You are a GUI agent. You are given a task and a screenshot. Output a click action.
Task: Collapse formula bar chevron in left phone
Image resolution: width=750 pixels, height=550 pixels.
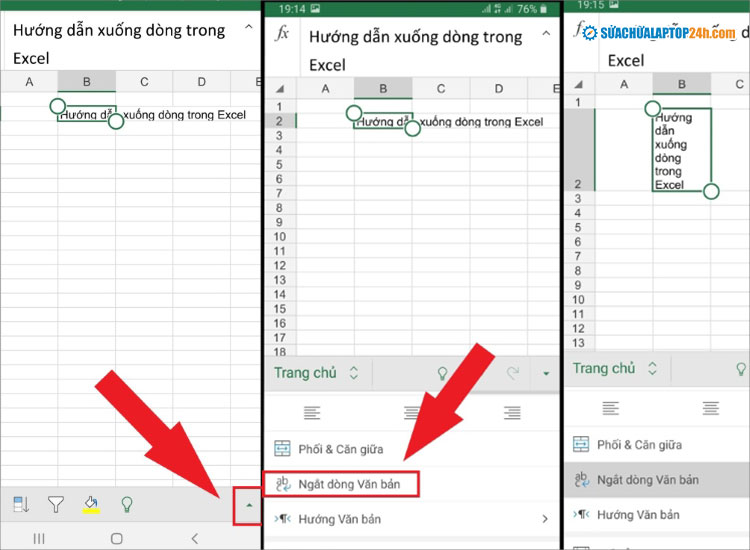click(249, 27)
